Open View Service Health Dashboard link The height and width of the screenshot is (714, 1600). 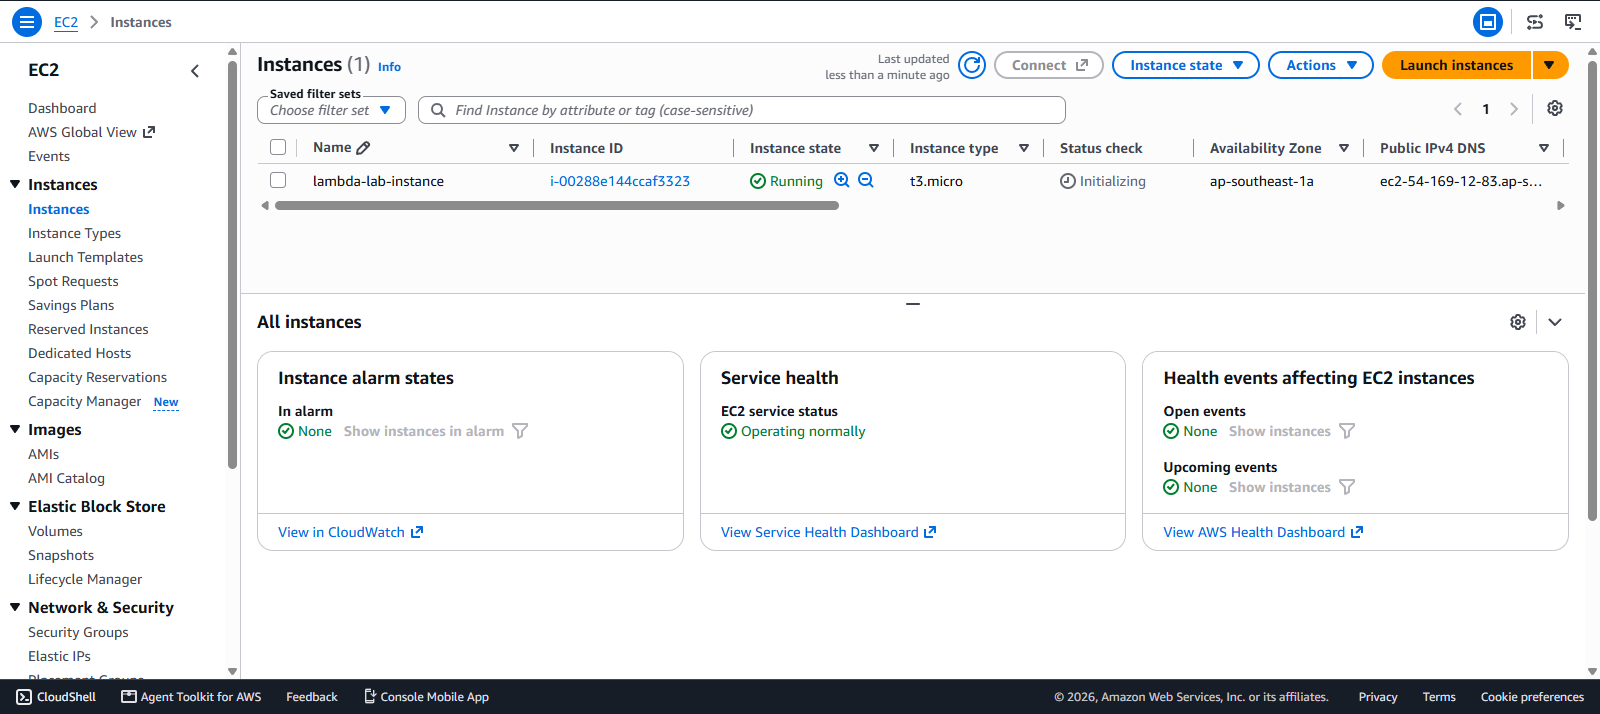pos(828,532)
